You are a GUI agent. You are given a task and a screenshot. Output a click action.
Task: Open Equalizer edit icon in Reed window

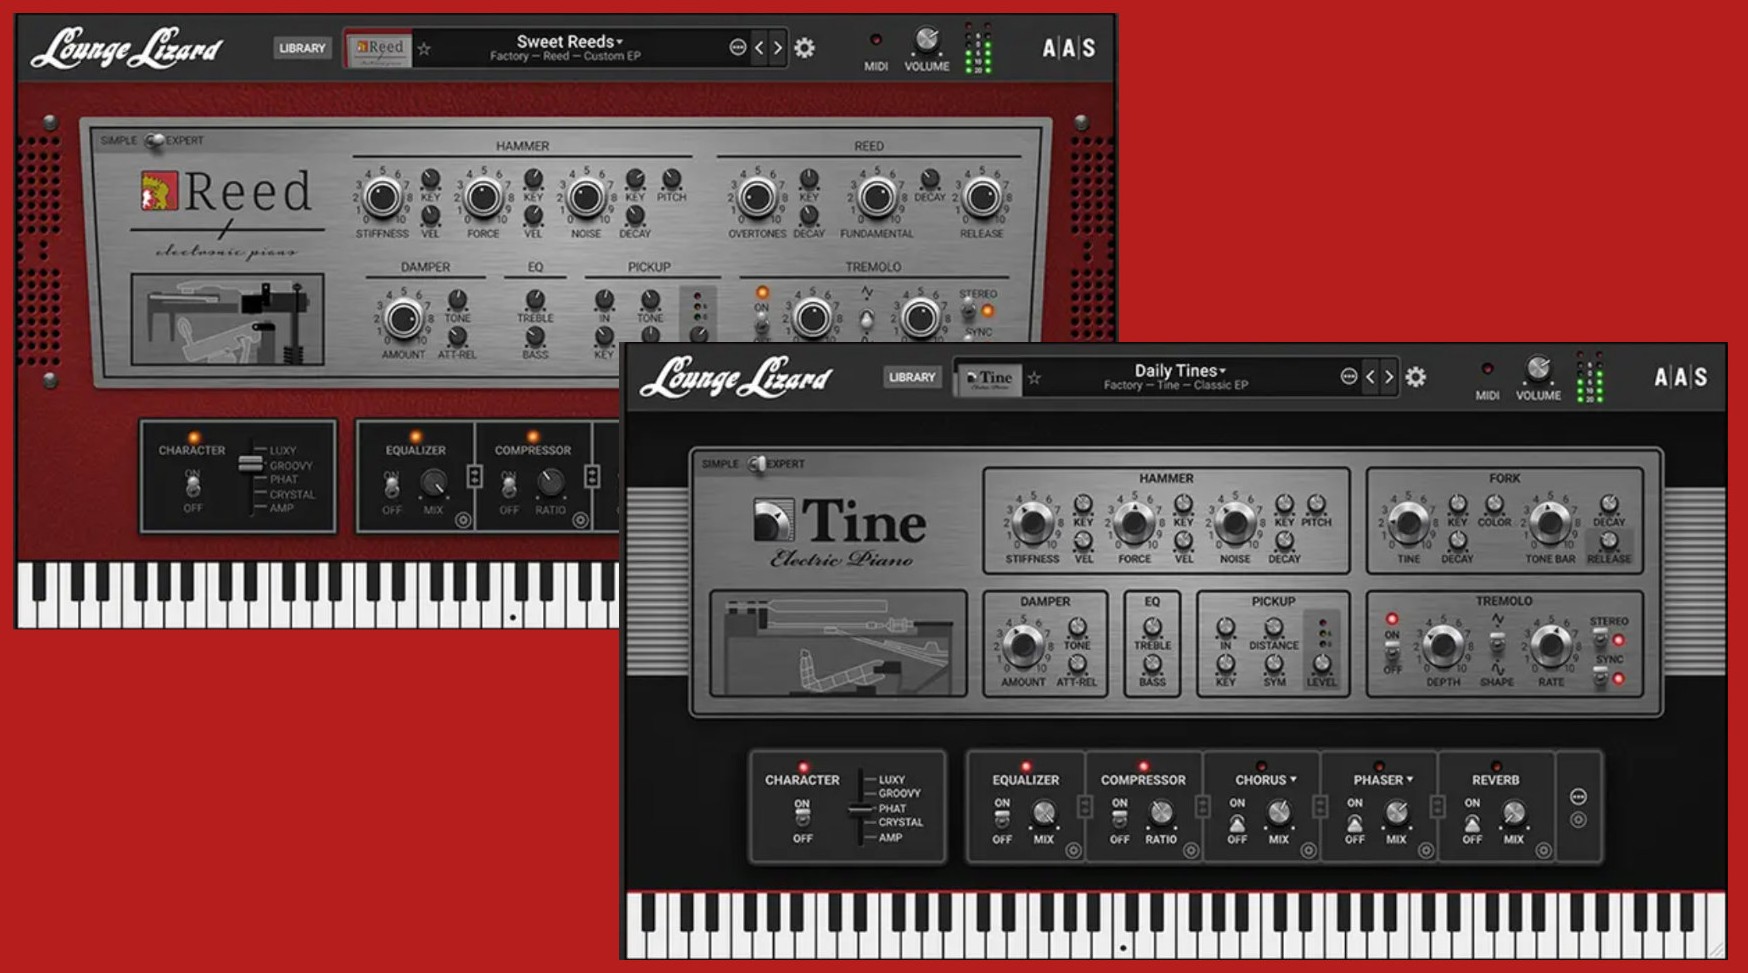tap(463, 520)
